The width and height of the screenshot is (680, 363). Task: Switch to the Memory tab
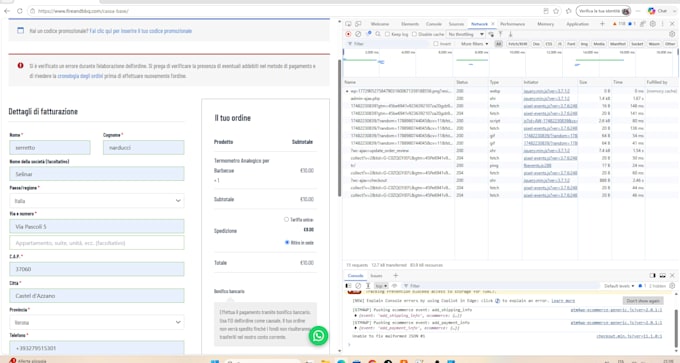546,24
